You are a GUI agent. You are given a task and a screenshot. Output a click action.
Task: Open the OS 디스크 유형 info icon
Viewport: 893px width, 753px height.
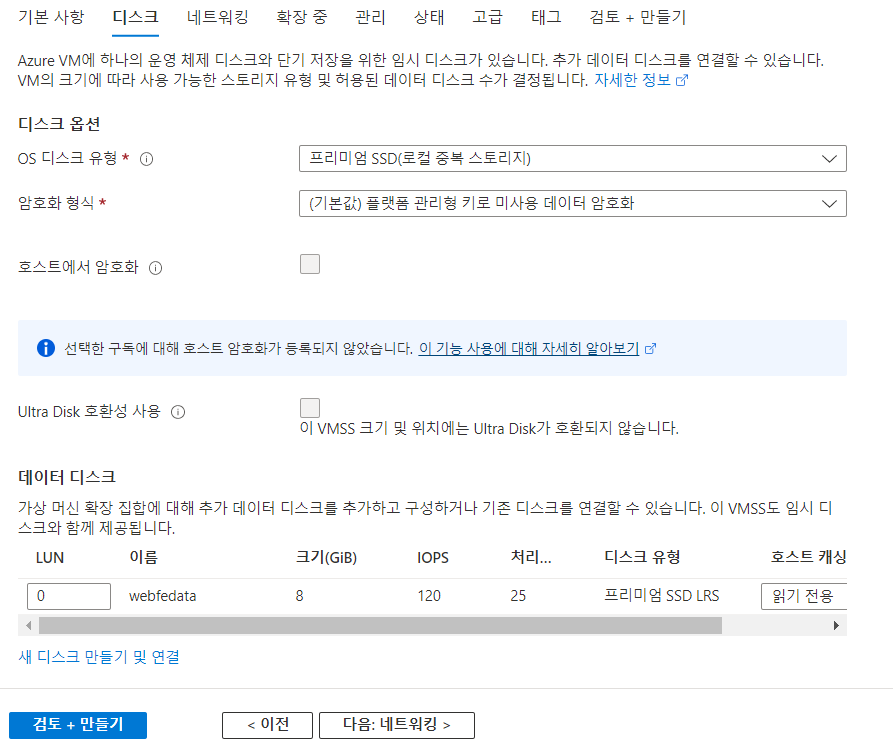click(146, 159)
